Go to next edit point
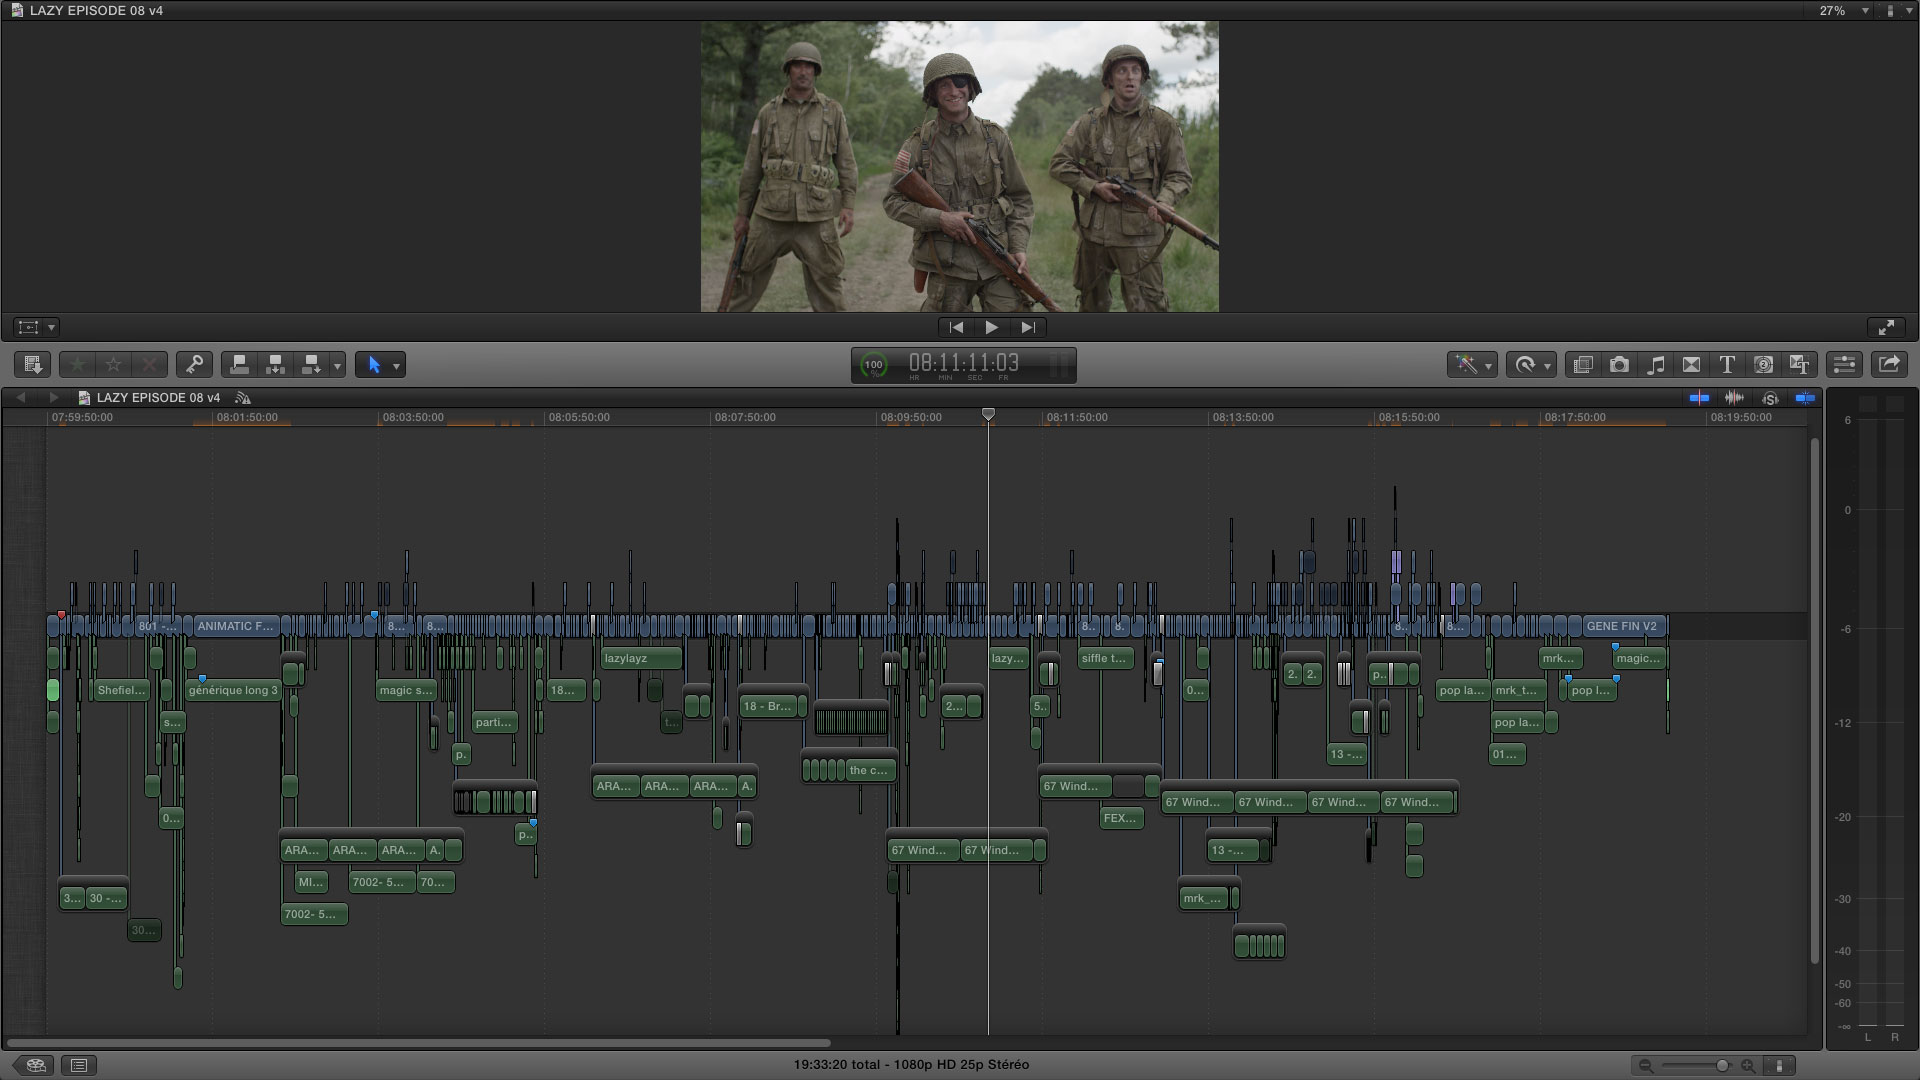The height and width of the screenshot is (1080, 1920). pyautogui.click(x=1028, y=327)
